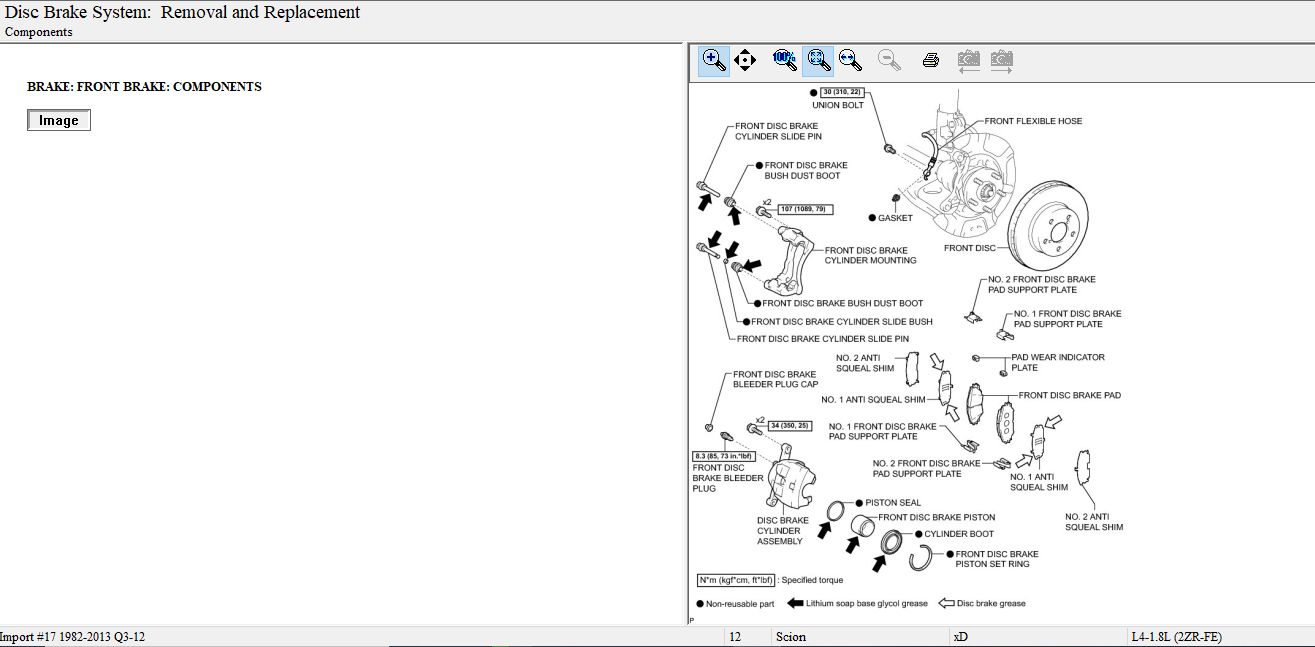Click torque value 8.3 (85, 73 in.*lbf)
The image size is (1315, 647).
[x=723, y=456]
